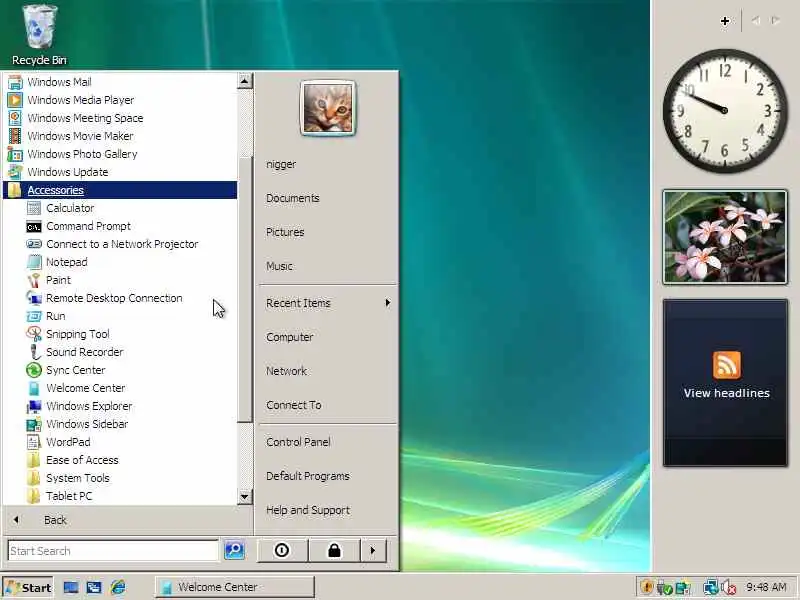Click the taskbar time 9:48 AM
The image size is (800, 600).
(x=766, y=587)
